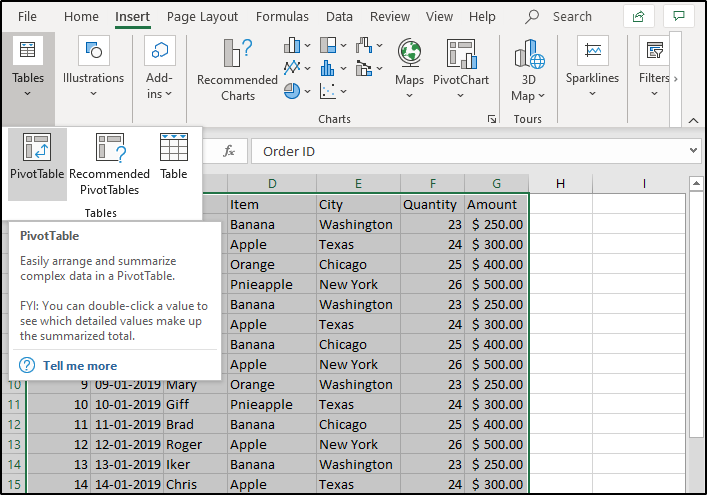Select the Quantity header cell
Image resolution: width=707 pixels, height=495 pixels.
(432, 204)
